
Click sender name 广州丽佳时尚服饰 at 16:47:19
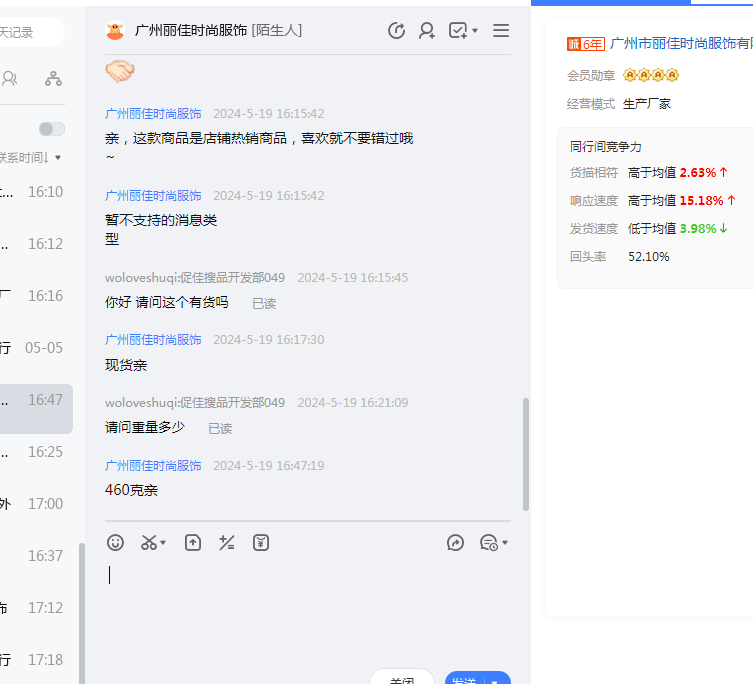[153, 466]
